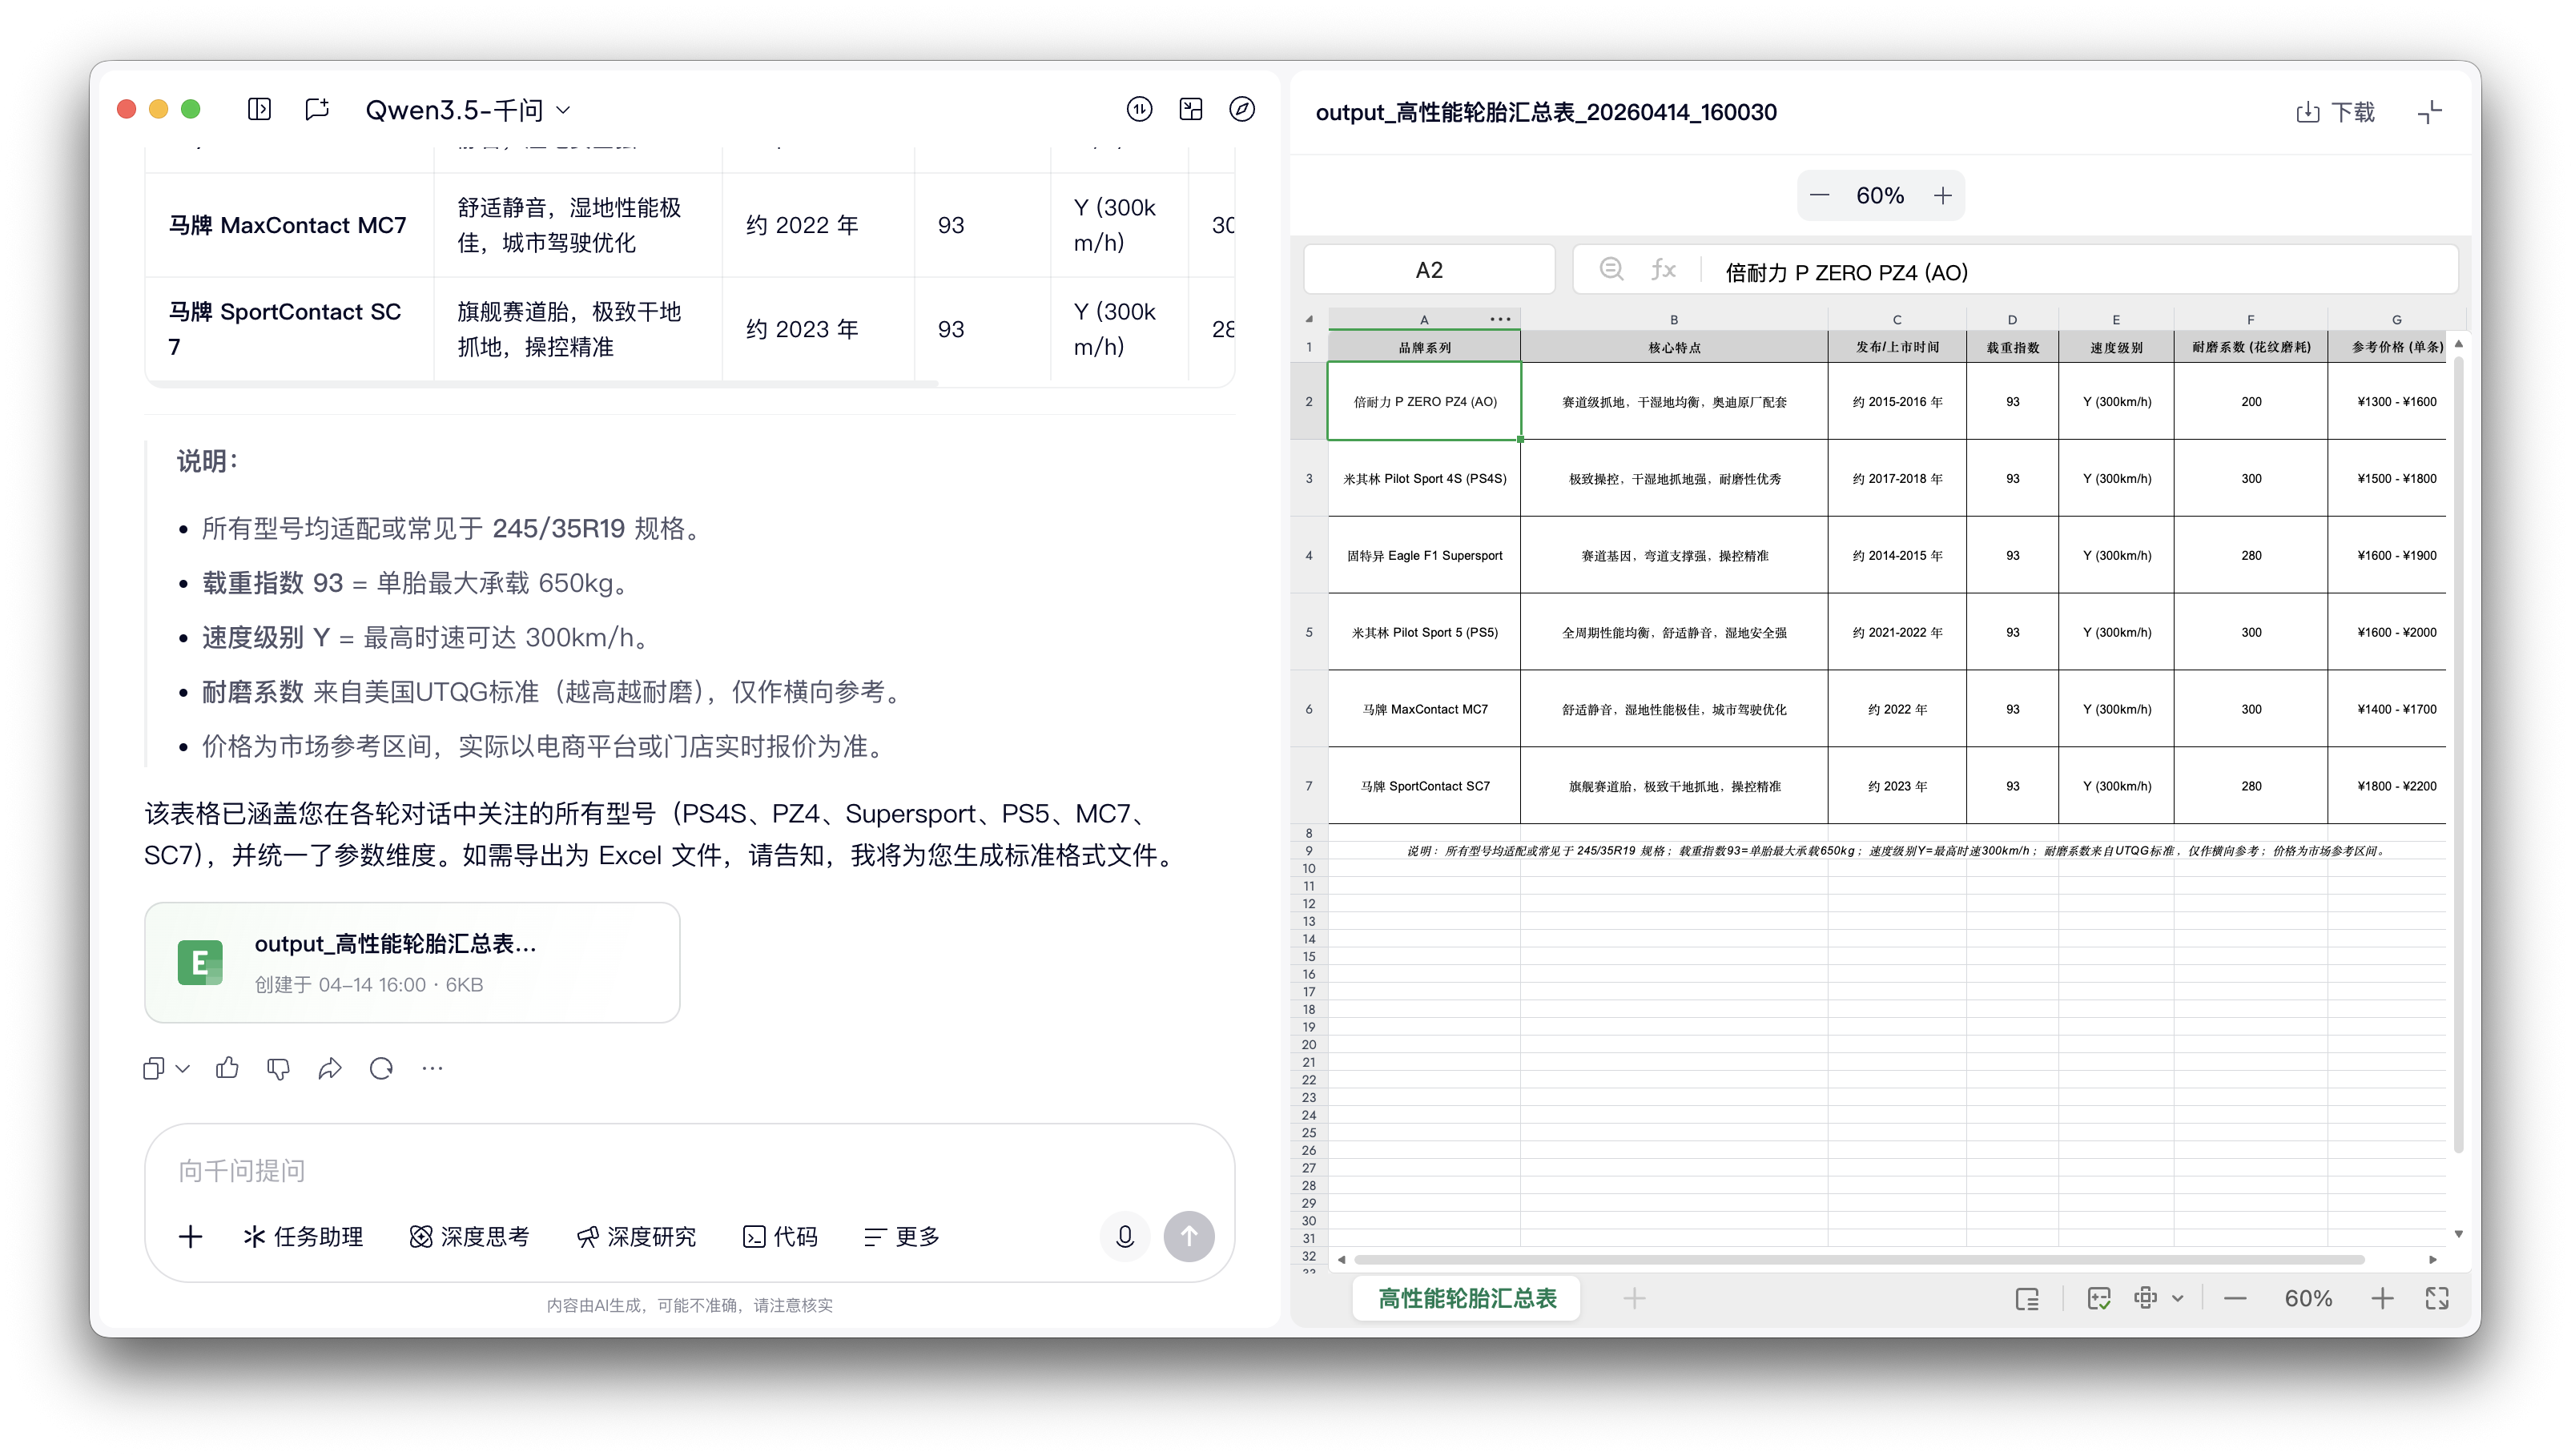Download the spreadsheet with 下载 button
The height and width of the screenshot is (1456, 2571).
[x=2335, y=112]
